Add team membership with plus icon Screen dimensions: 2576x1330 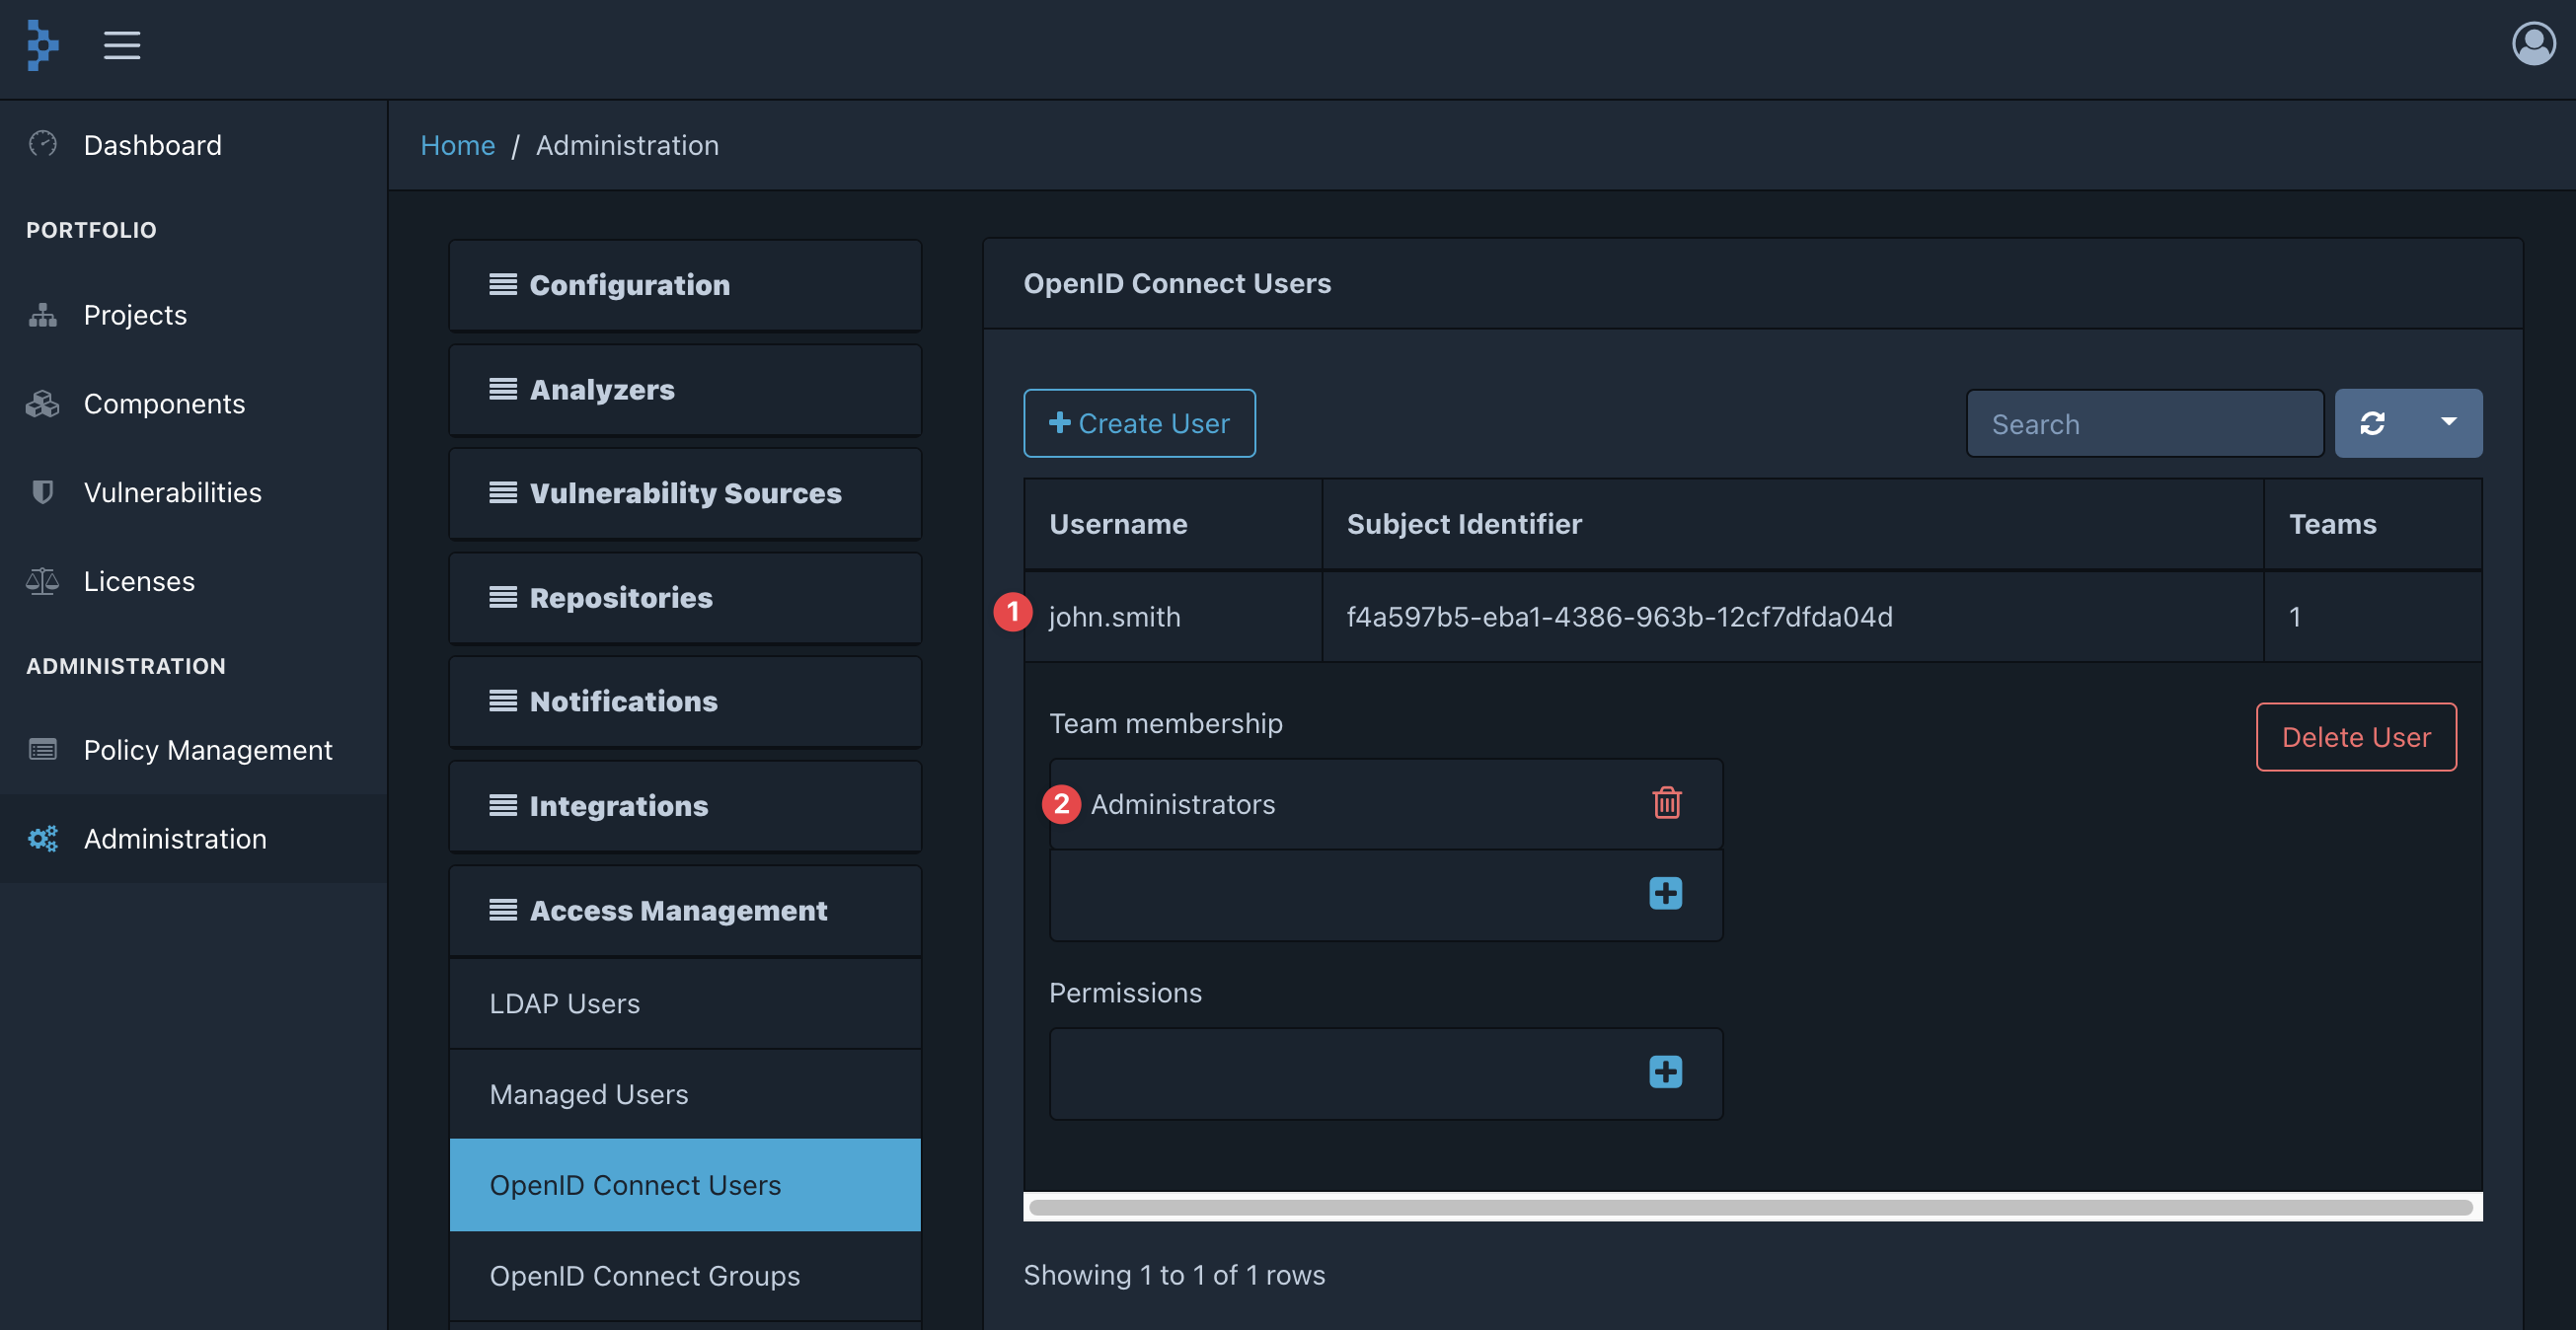tap(1665, 893)
